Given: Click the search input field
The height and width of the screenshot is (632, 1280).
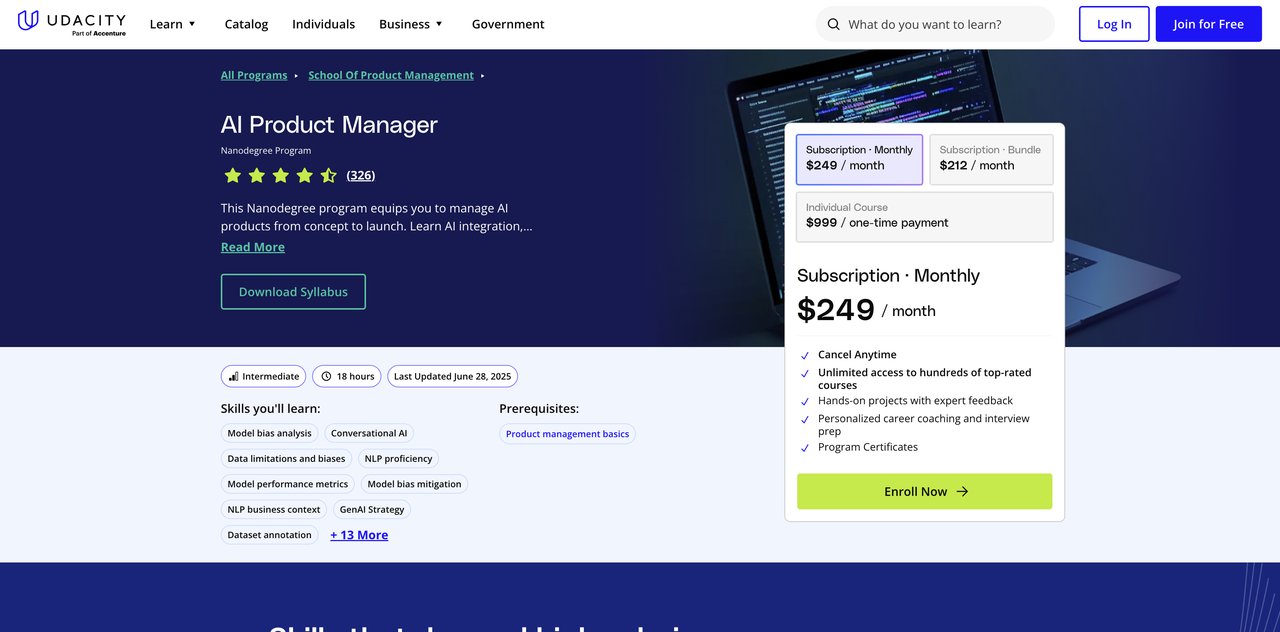Looking at the screenshot, I should (x=935, y=24).
